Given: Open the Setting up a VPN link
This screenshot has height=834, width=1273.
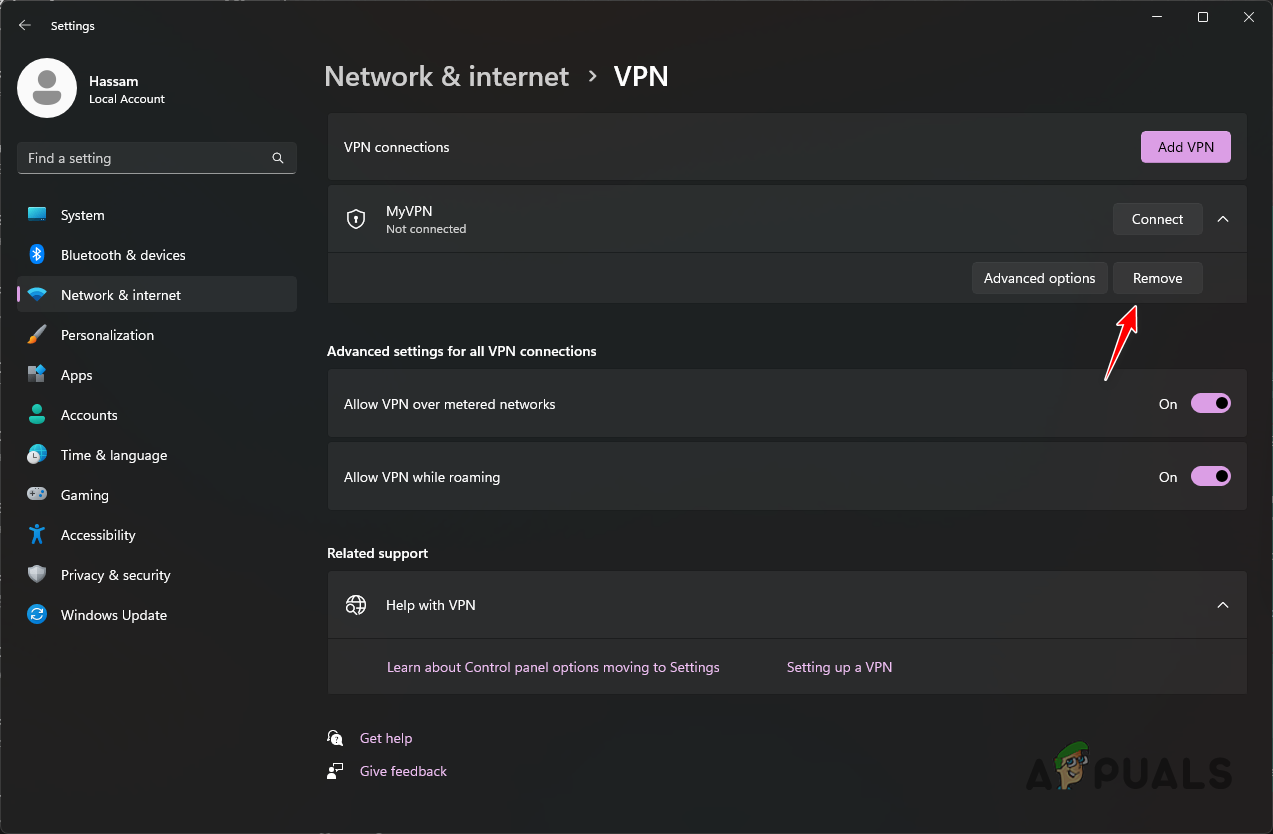Looking at the screenshot, I should pyautogui.click(x=839, y=667).
